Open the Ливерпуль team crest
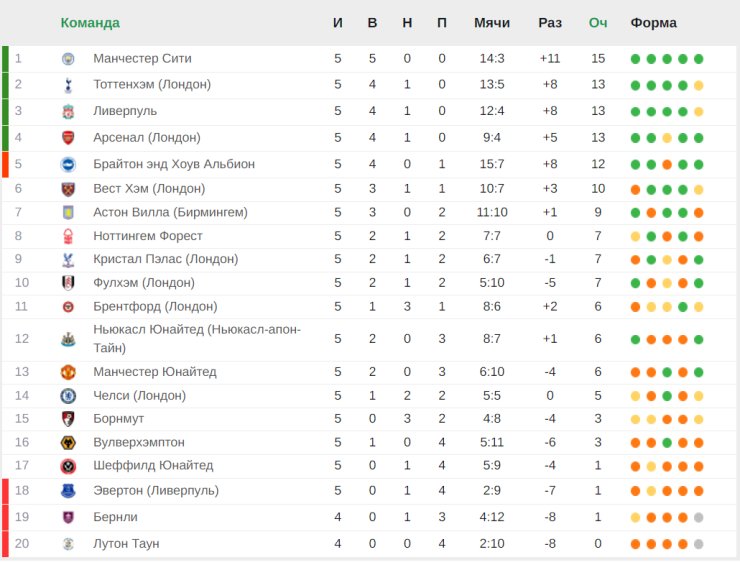The width and height of the screenshot is (740, 565). click(x=68, y=111)
